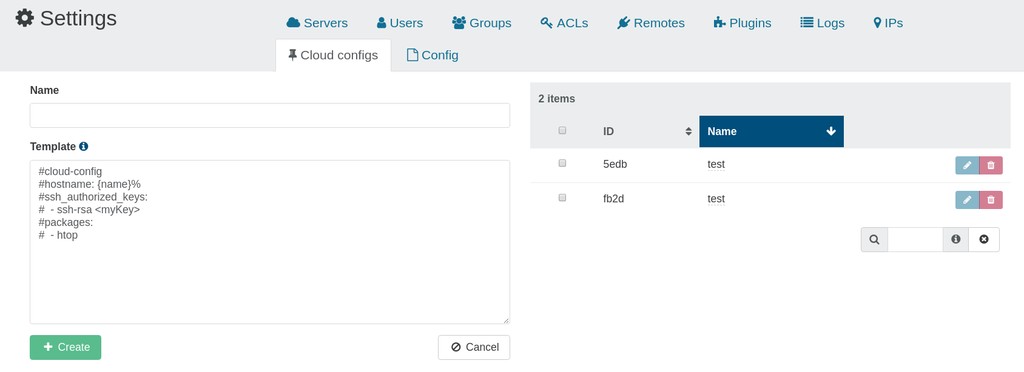Open the Servers tab

pos(317,23)
